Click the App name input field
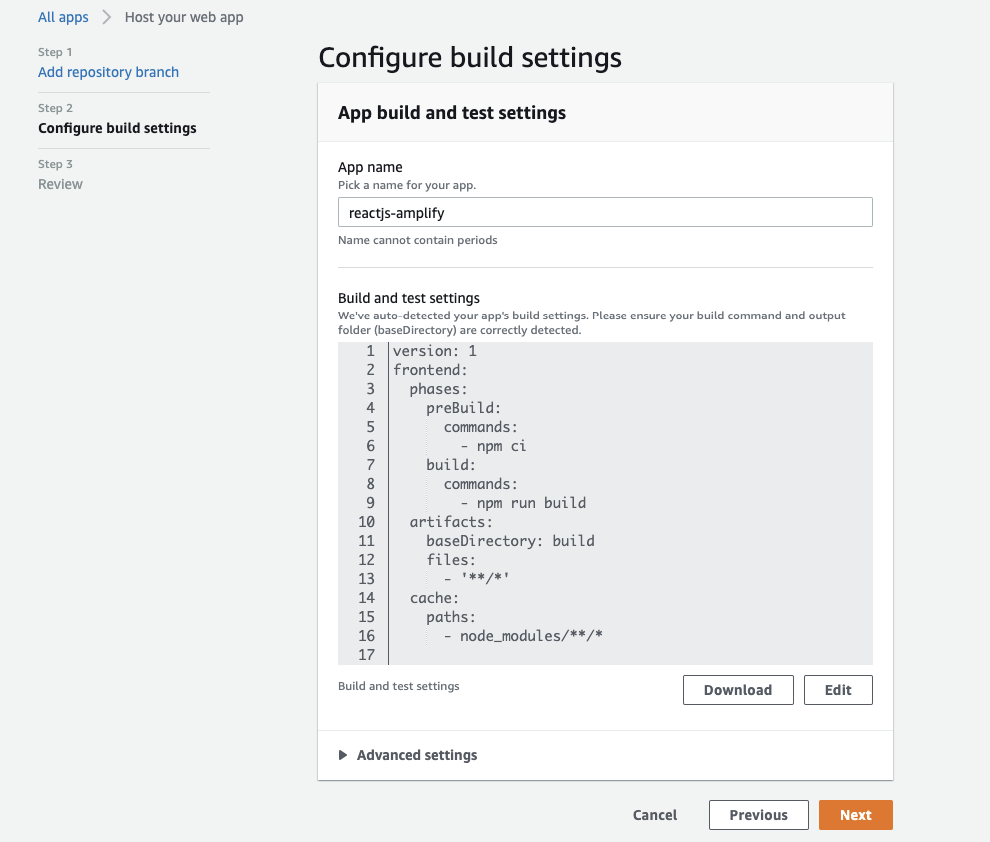 click(605, 212)
